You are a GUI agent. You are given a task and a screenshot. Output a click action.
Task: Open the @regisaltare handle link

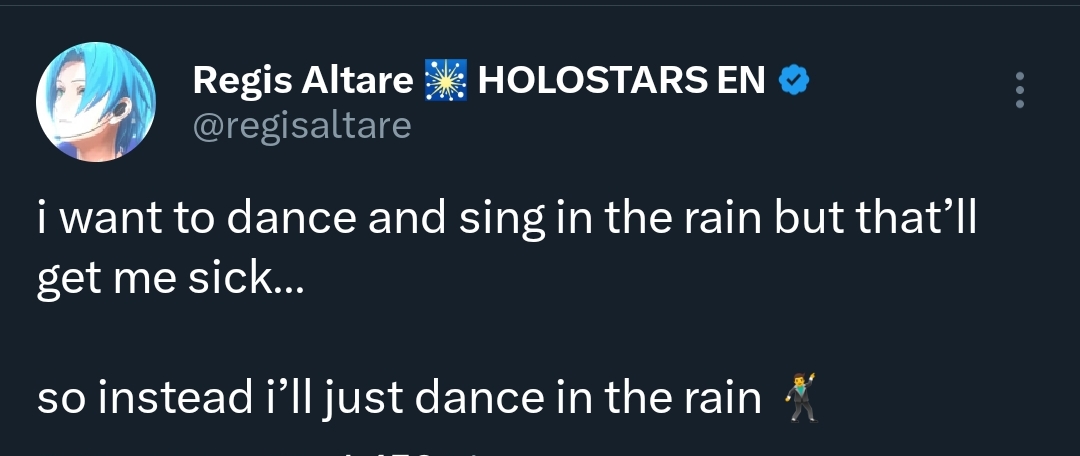coord(301,126)
